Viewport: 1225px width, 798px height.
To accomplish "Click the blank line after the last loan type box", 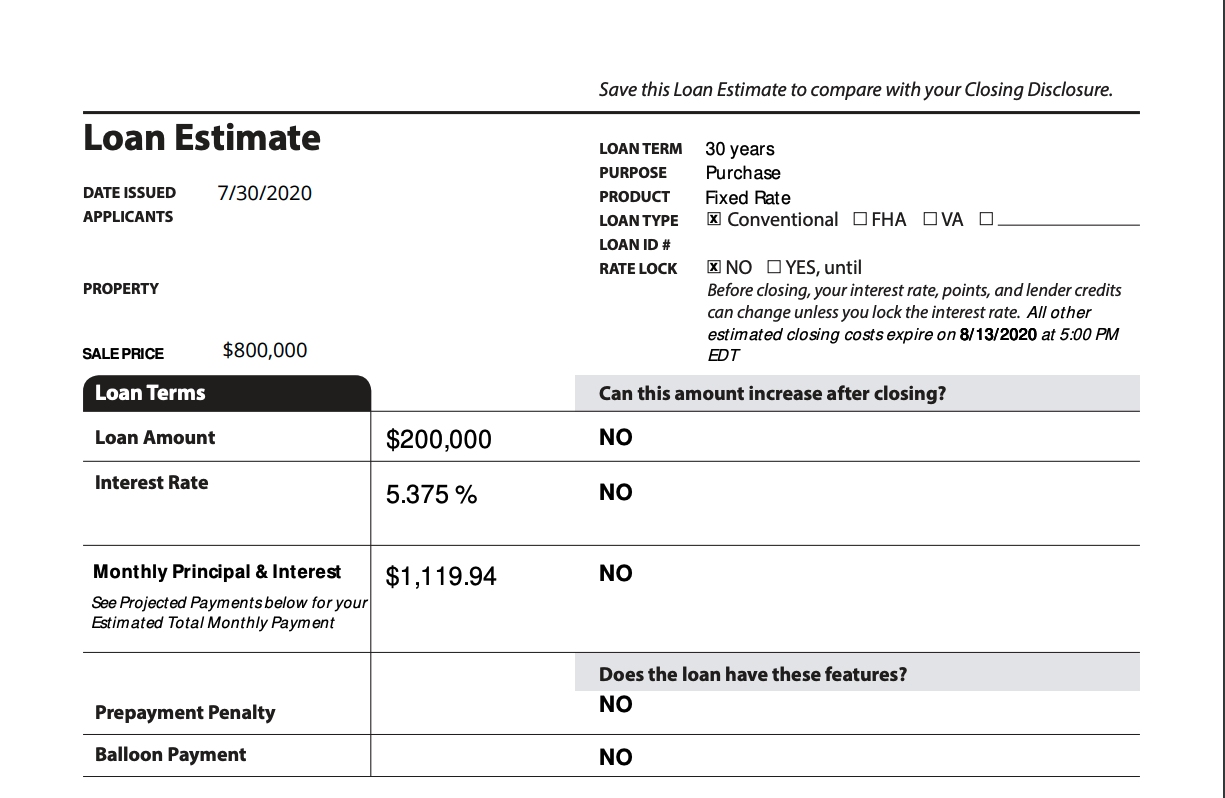I will pyautogui.click(x=1067, y=221).
